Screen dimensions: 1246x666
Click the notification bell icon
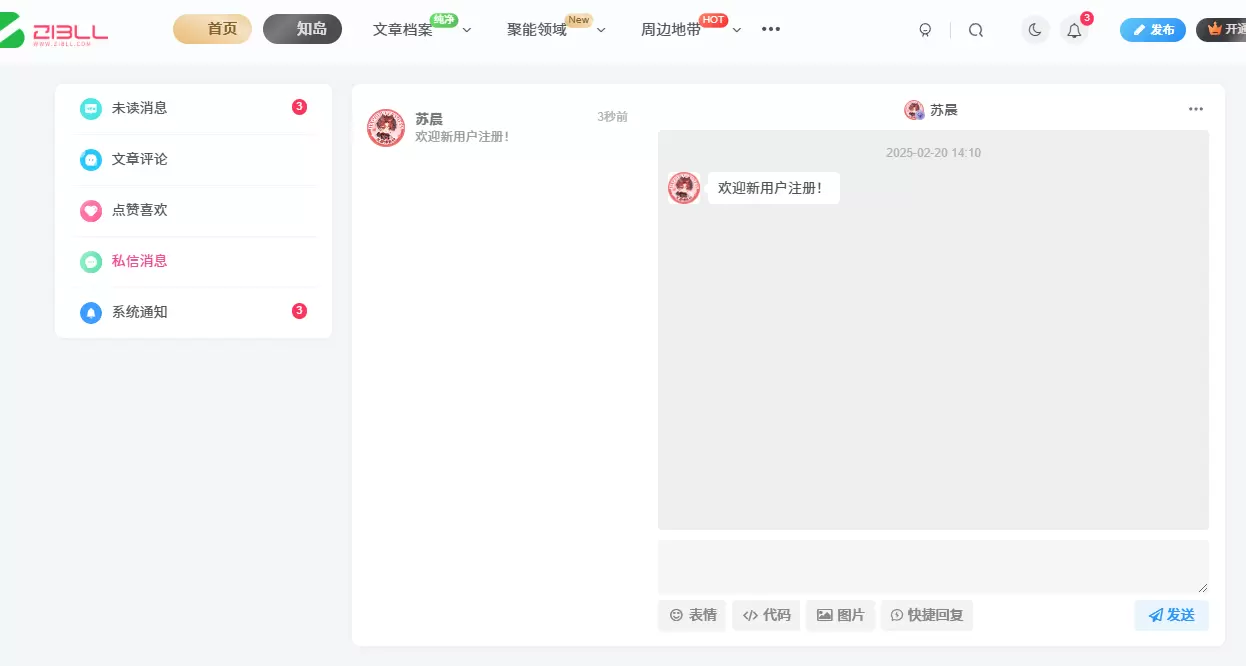pos(1074,30)
